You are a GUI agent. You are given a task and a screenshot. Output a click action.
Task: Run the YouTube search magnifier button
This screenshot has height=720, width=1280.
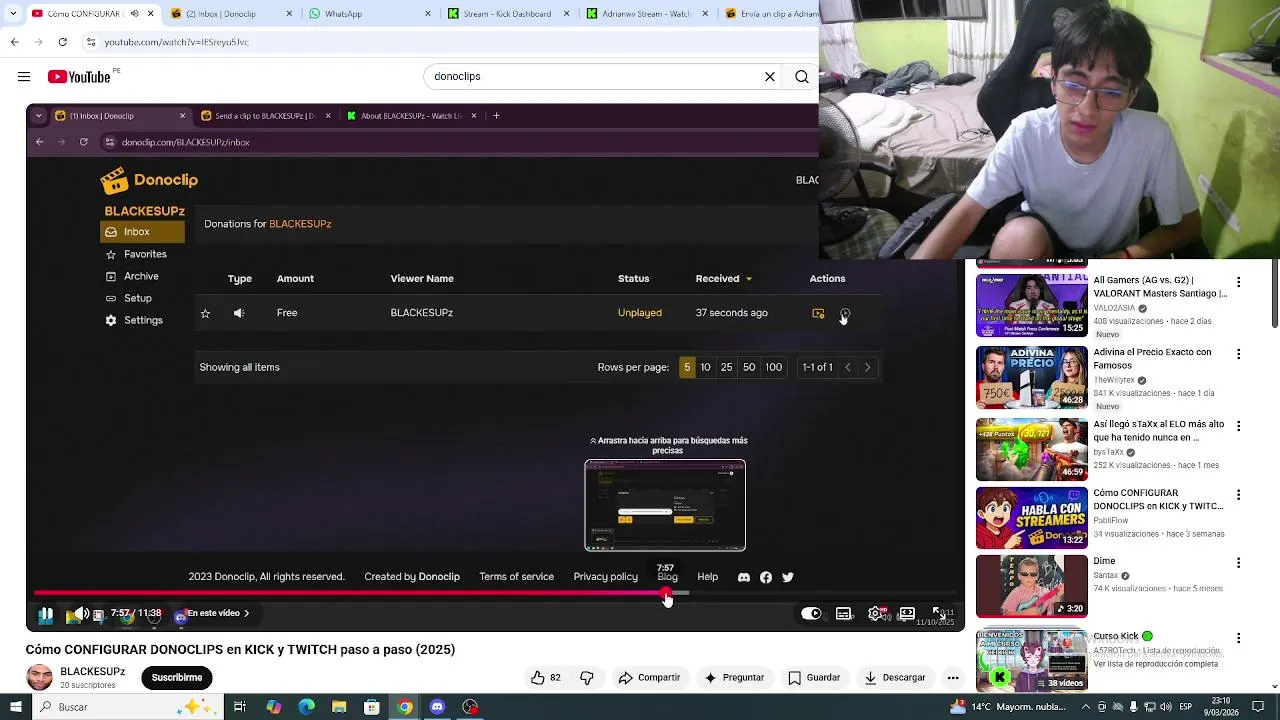point(801,76)
